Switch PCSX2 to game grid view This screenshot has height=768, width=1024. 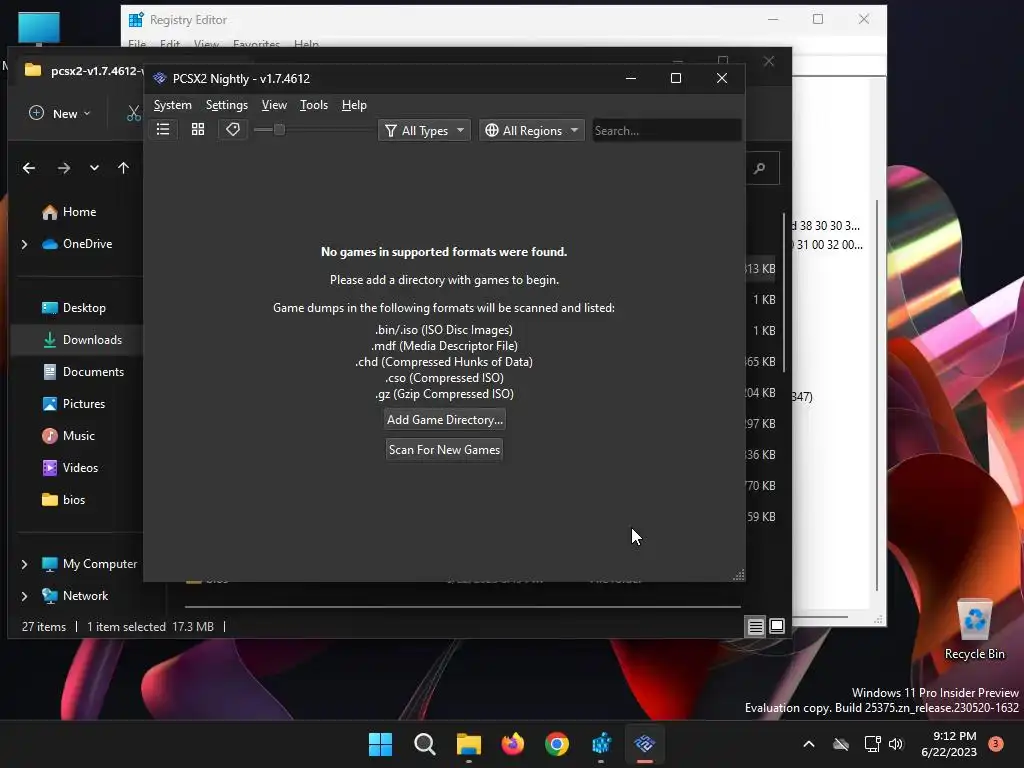(x=198, y=129)
